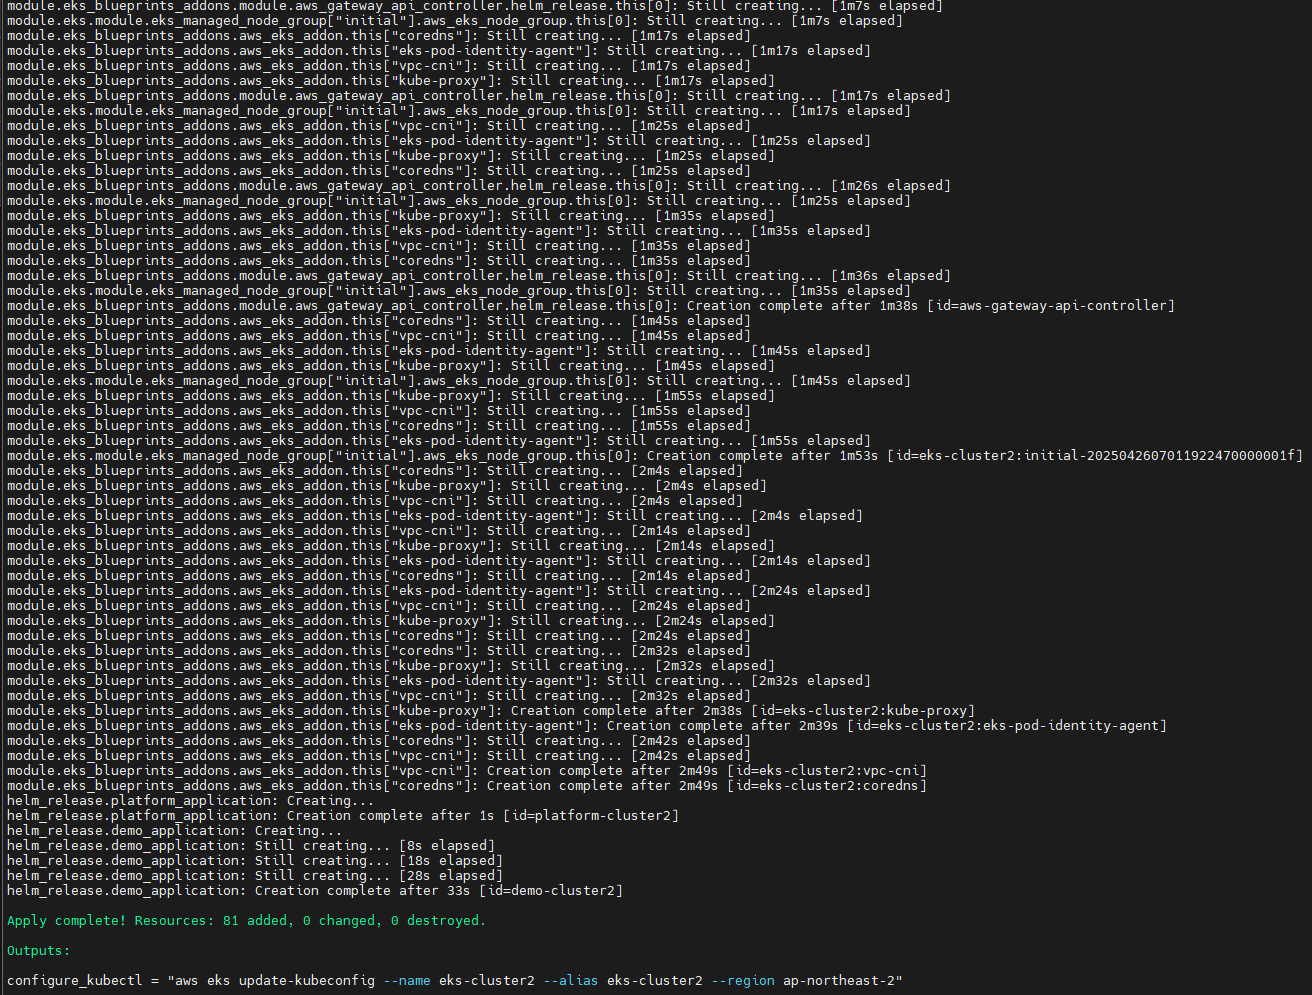Click coredns 'Still creating [2m42s elapsed]' line

pos(379,740)
